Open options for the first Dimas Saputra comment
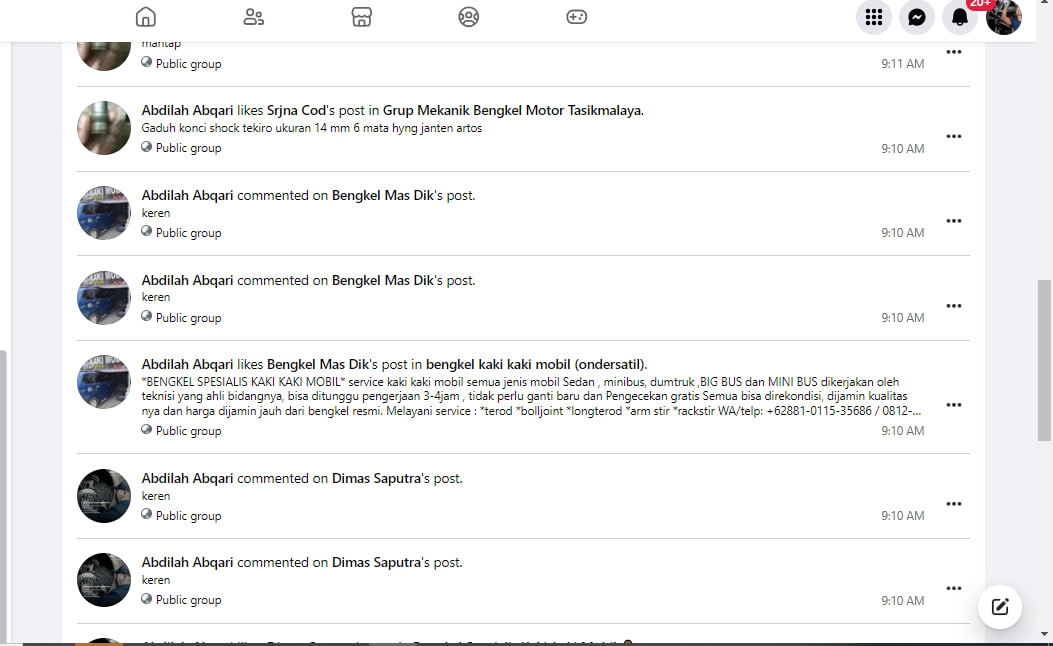This screenshot has height=646, width=1053. (x=954, y=504)
